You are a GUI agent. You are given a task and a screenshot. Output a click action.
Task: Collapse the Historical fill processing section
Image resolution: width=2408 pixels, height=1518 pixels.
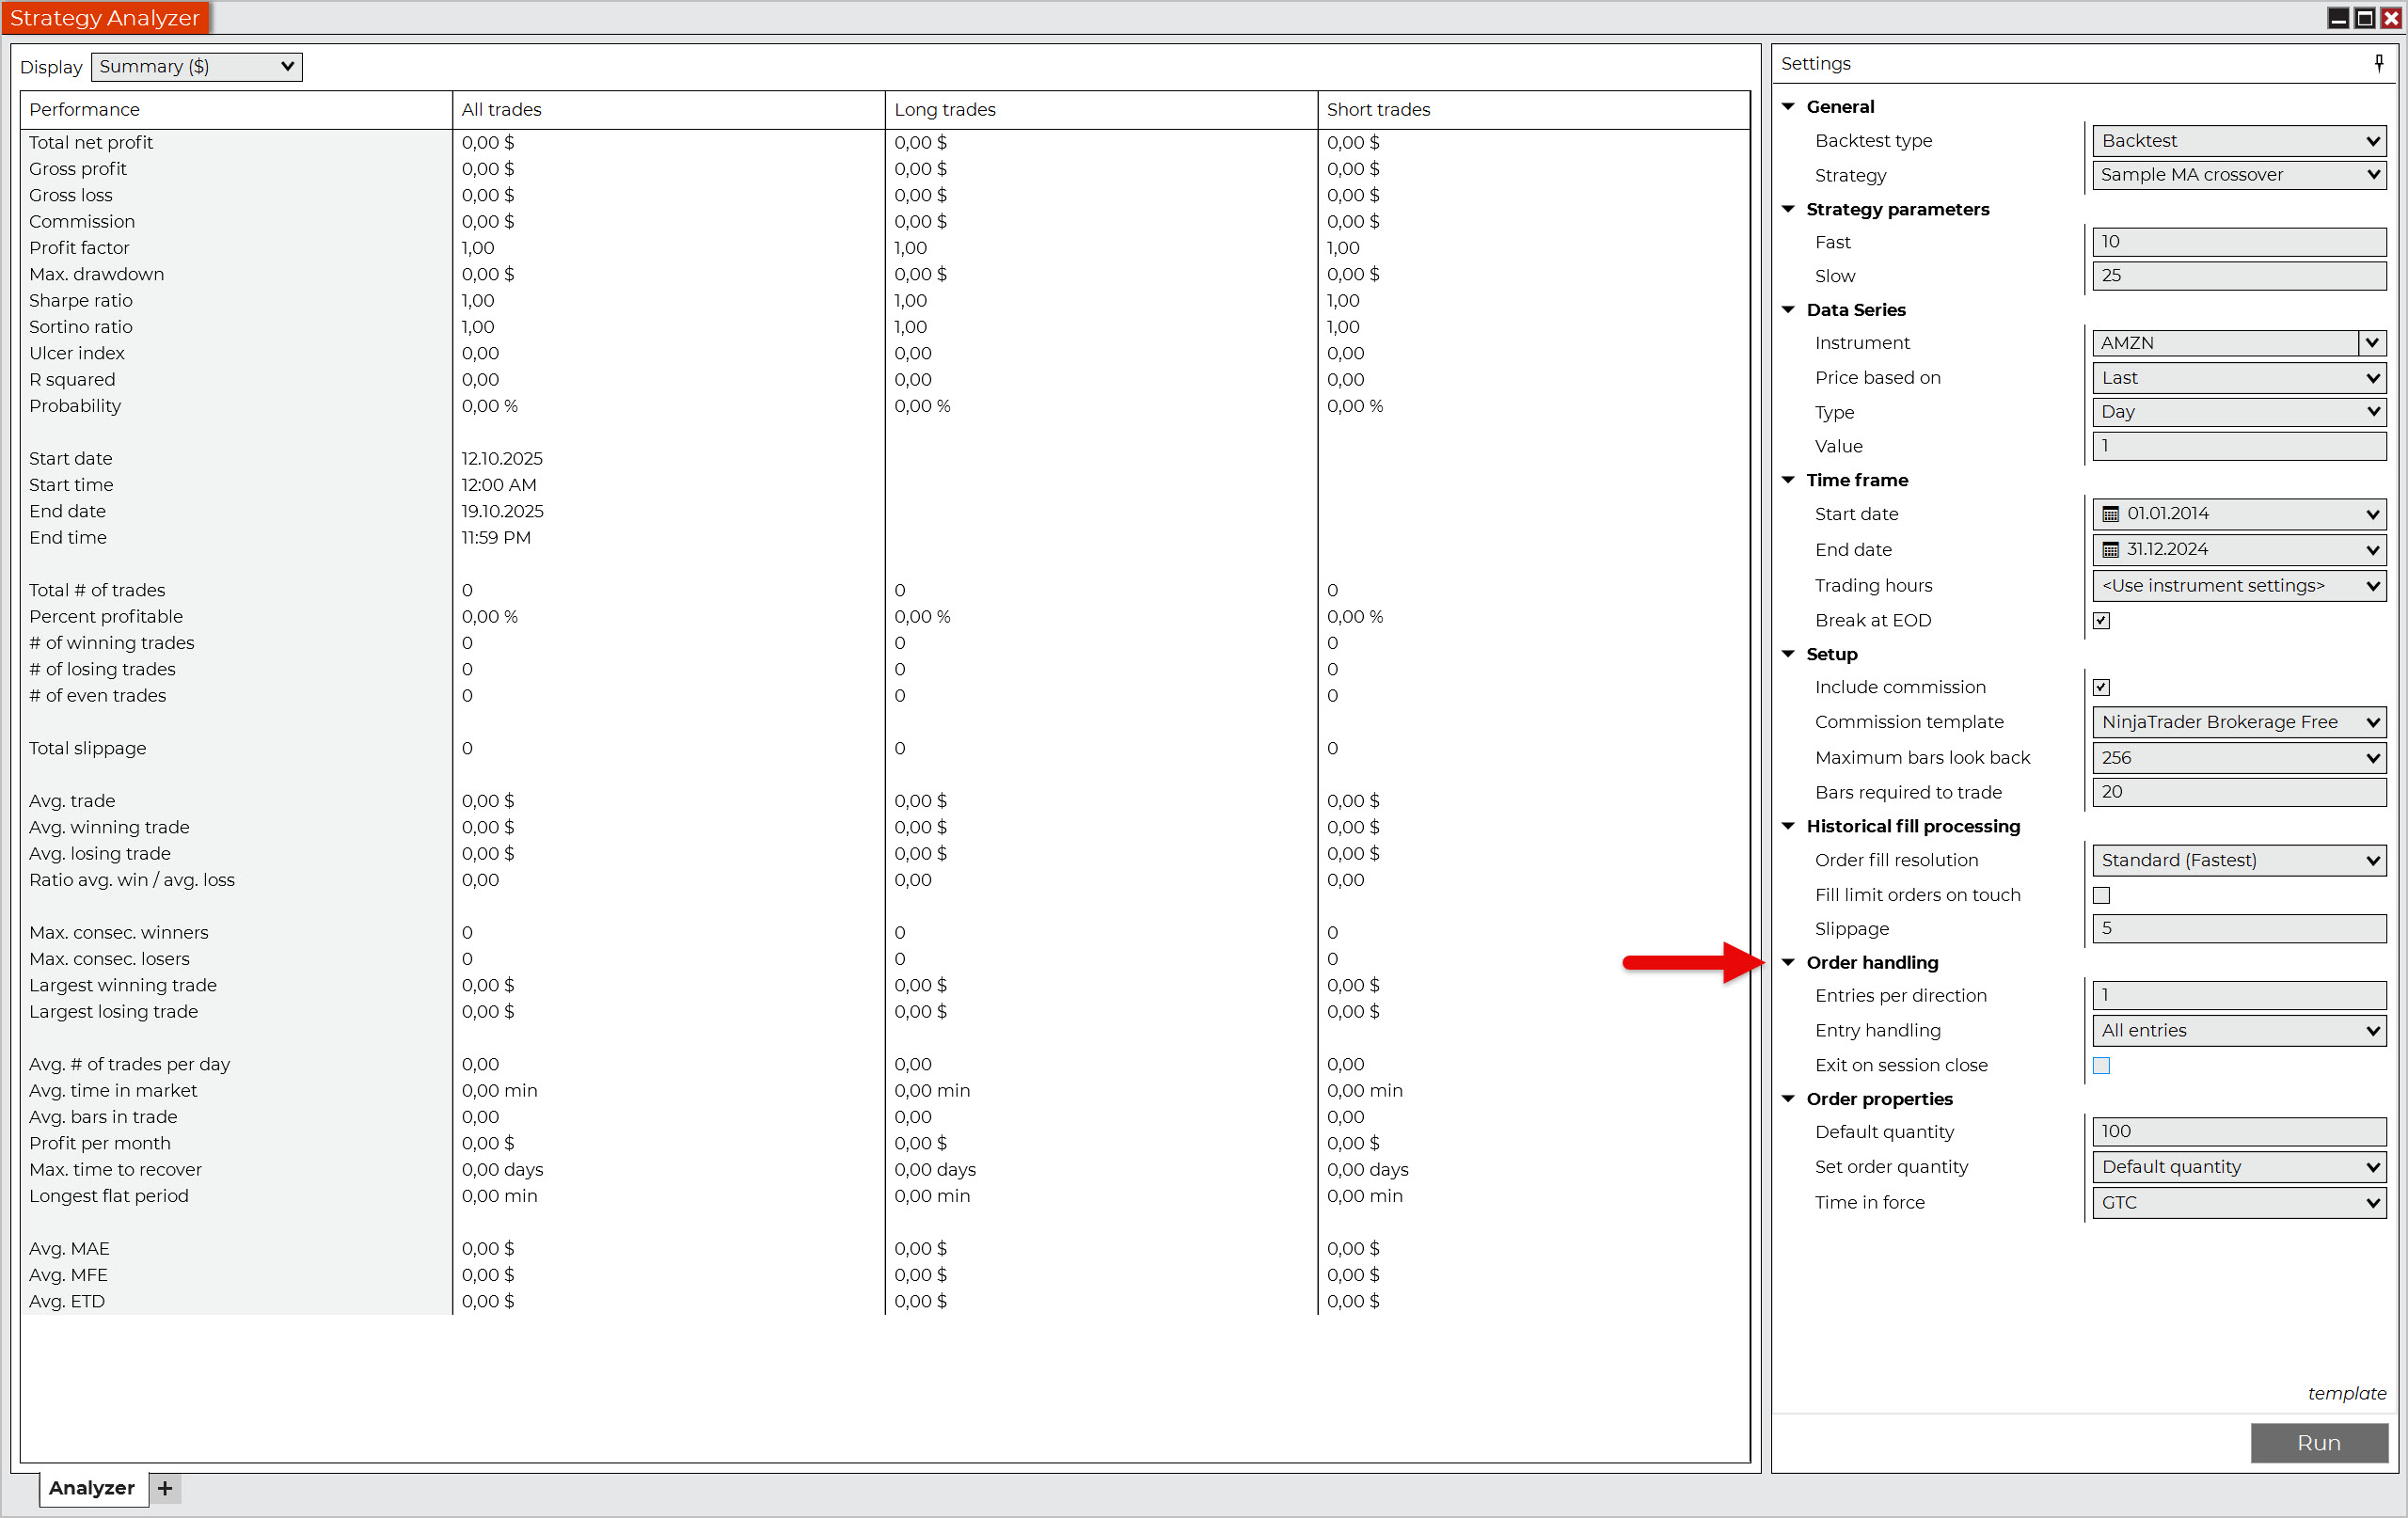[1788, 826]
